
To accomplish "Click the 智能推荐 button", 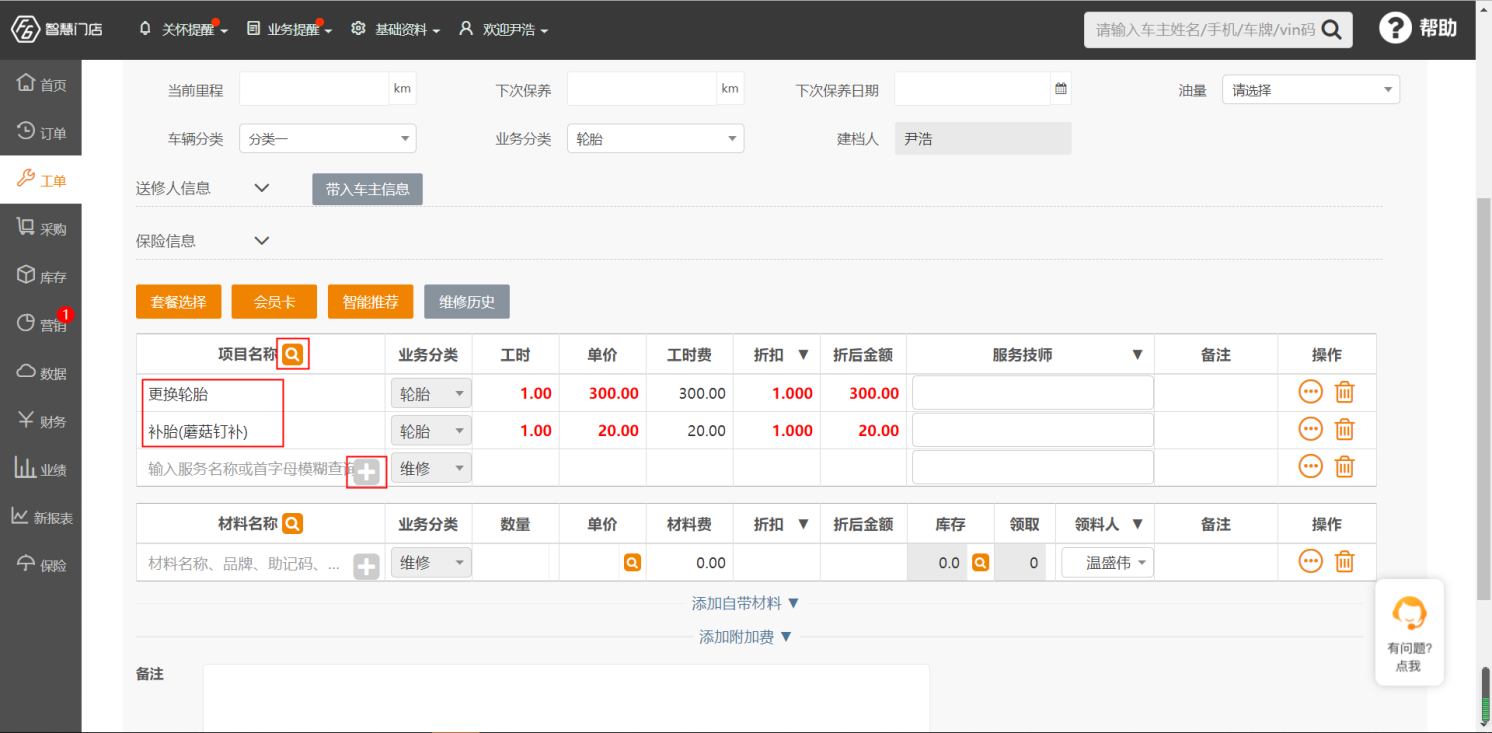I will pos(370,302).
